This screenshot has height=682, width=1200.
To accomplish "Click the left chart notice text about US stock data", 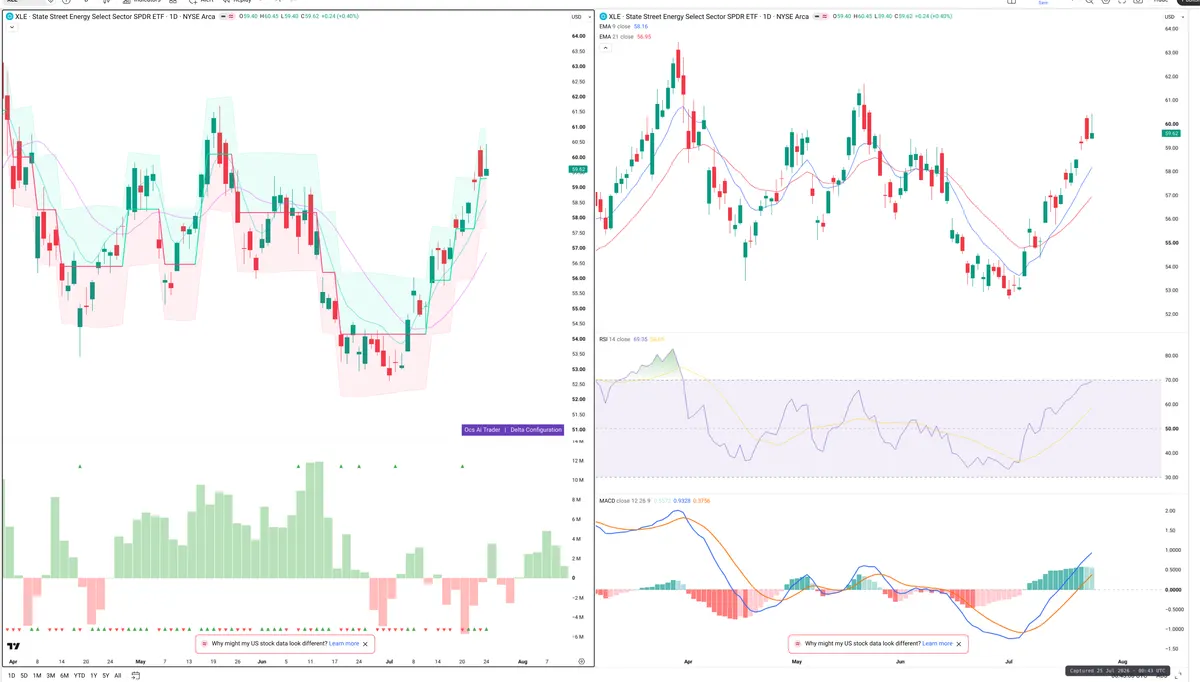I will [x=269, y=644].
